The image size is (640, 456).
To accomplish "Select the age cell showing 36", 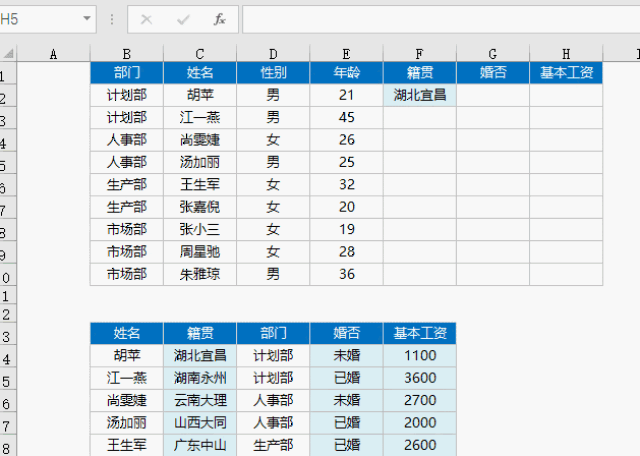I will tap(346, 274).
